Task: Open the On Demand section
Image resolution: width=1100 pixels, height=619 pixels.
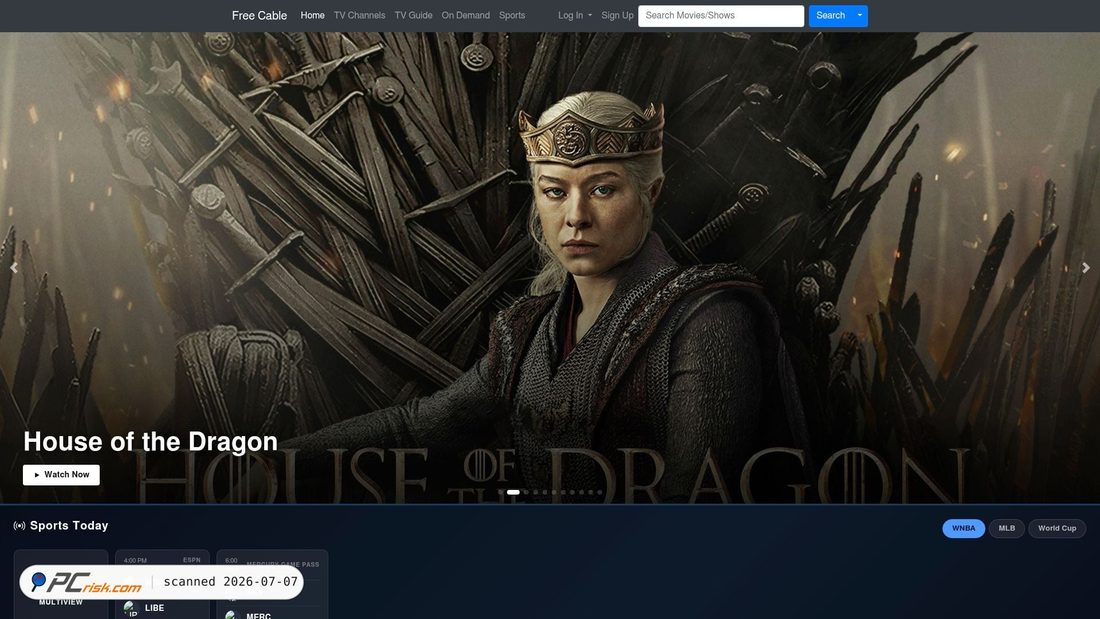Action: [x=465, y=15]
